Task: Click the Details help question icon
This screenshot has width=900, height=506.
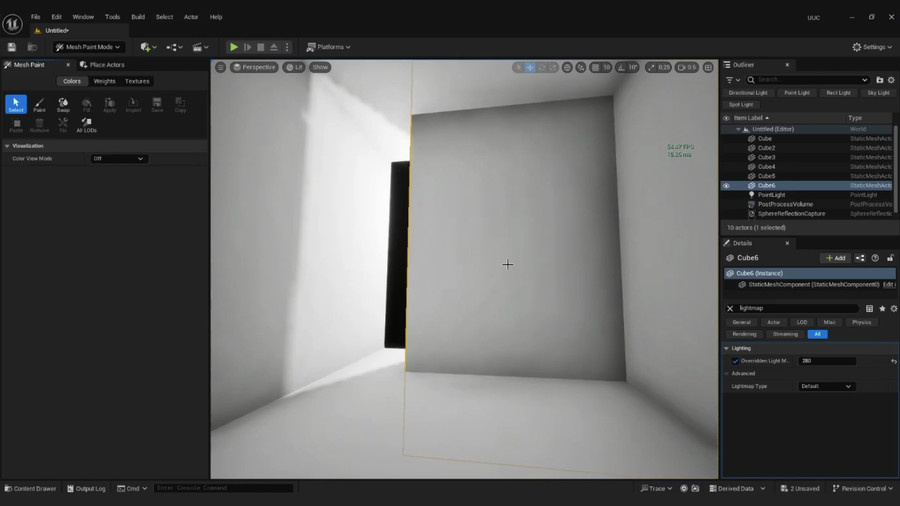Action: 875,258
